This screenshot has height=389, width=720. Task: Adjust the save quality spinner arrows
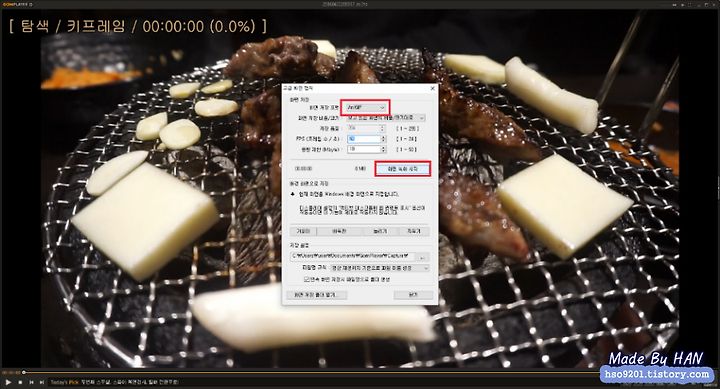383,128
